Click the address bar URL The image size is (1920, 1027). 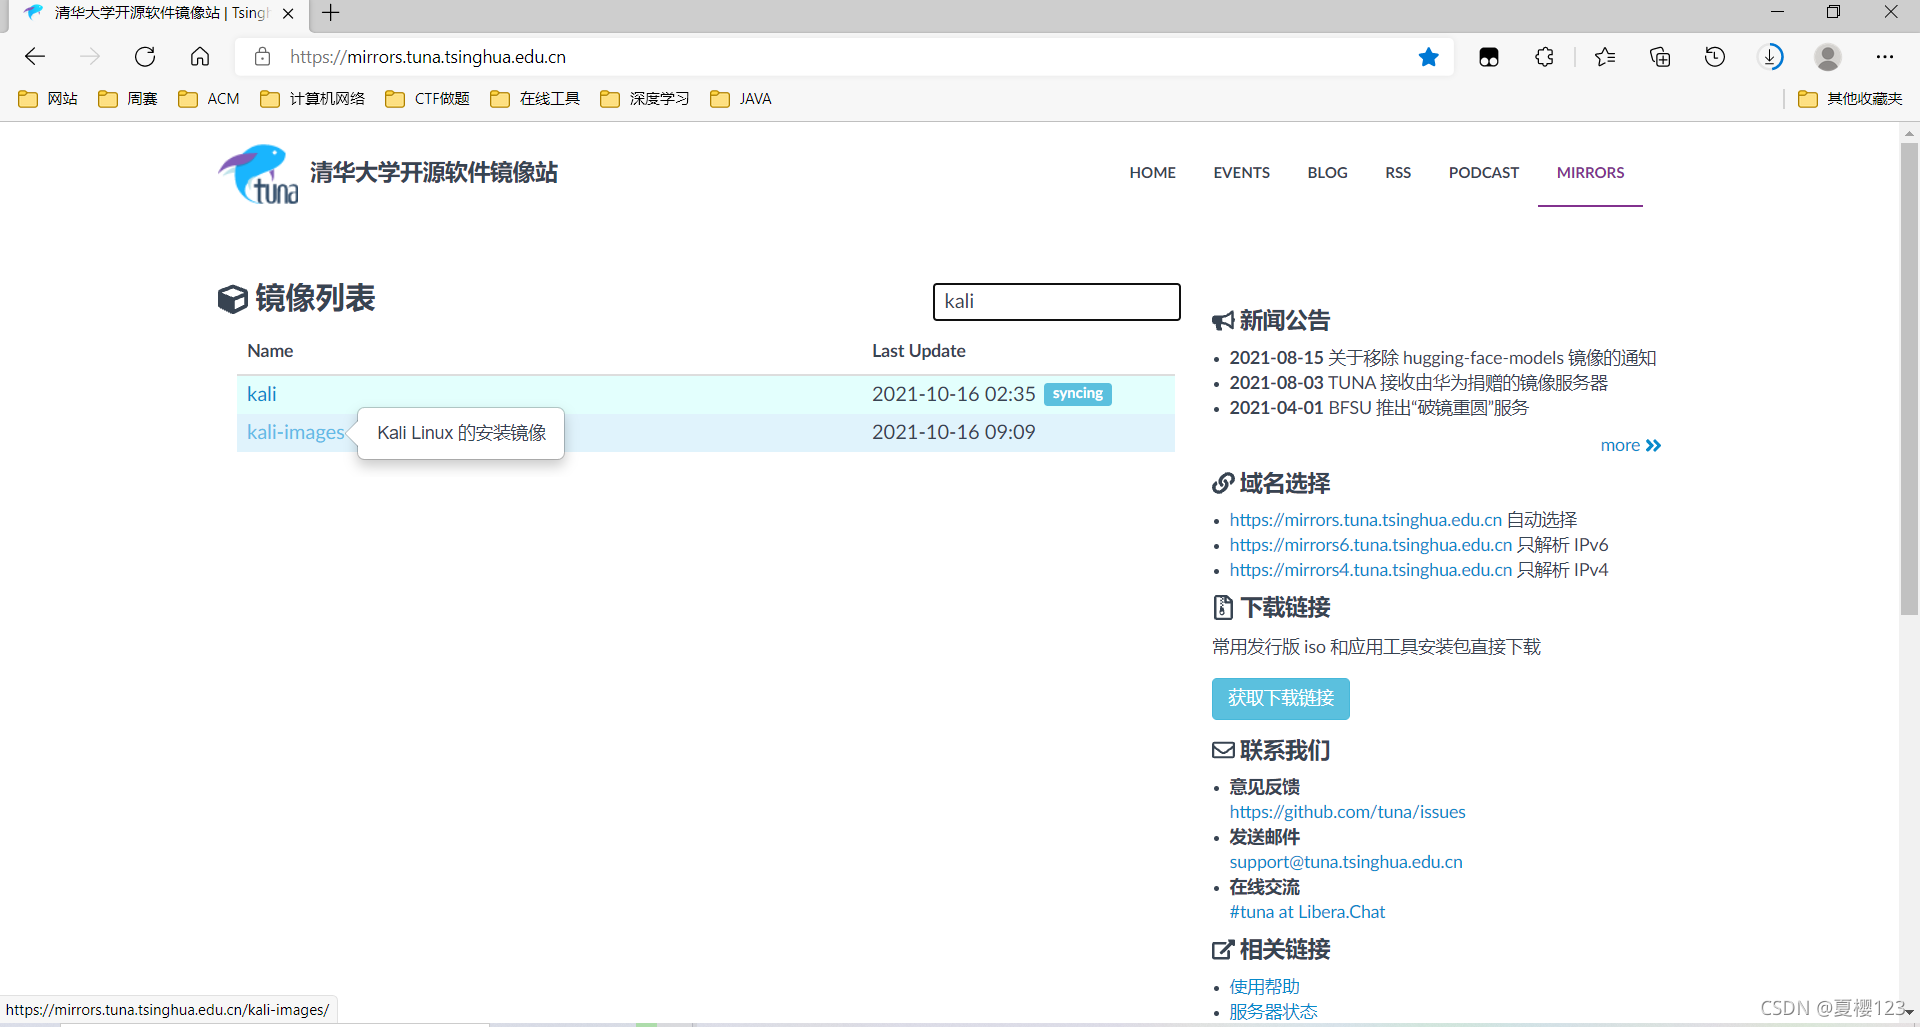pos(428,57)
